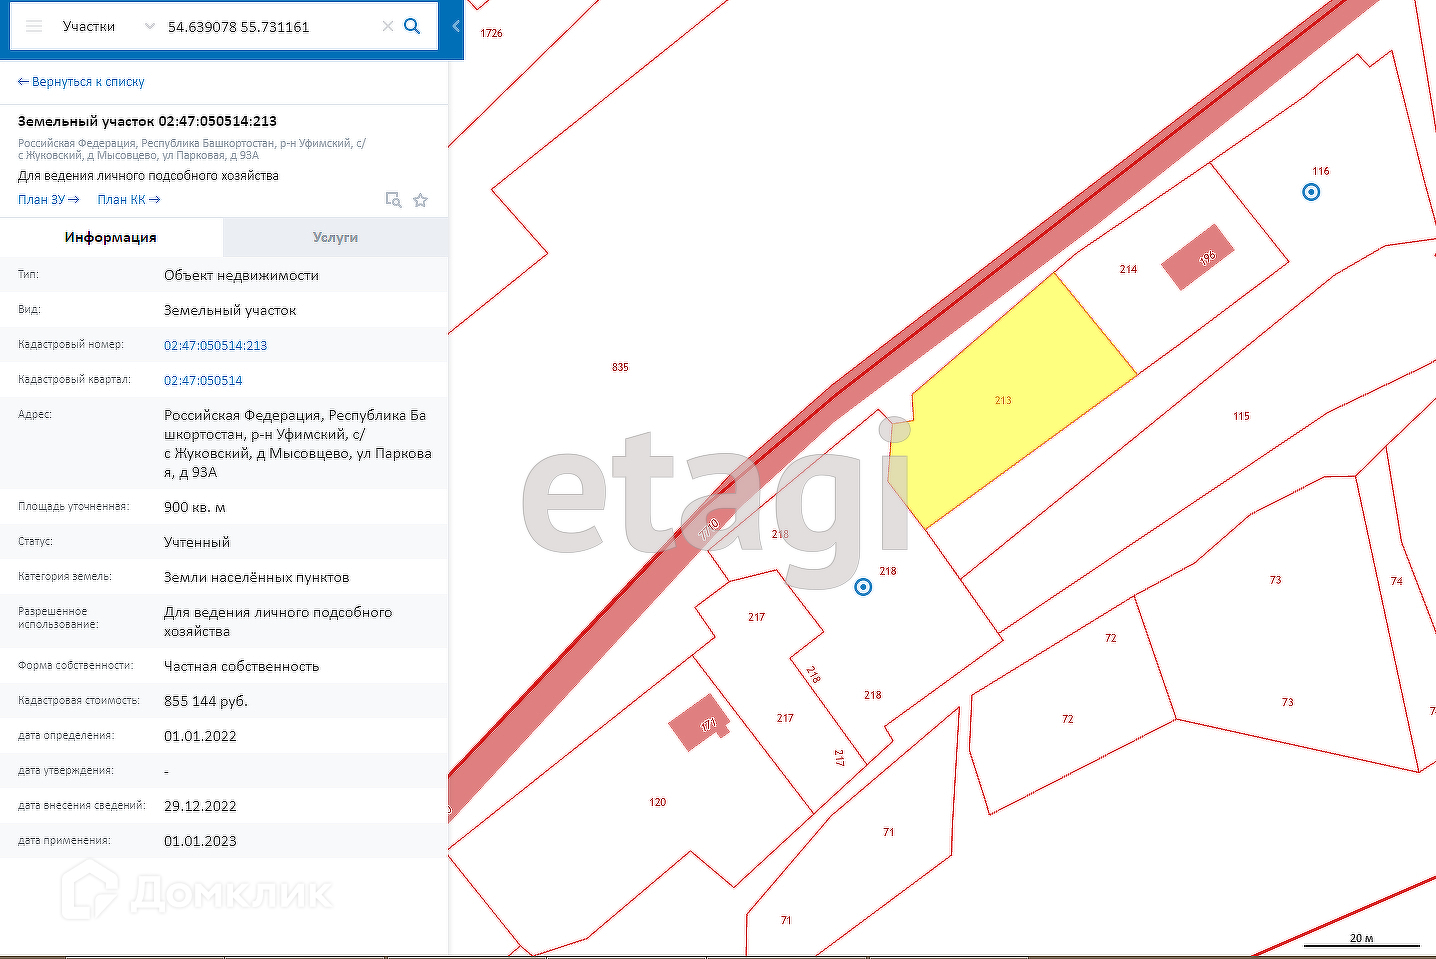Select parcel labeled 1726 on map
The height and width of the screenshot is (959, 1436).
(x=491, y=33)
